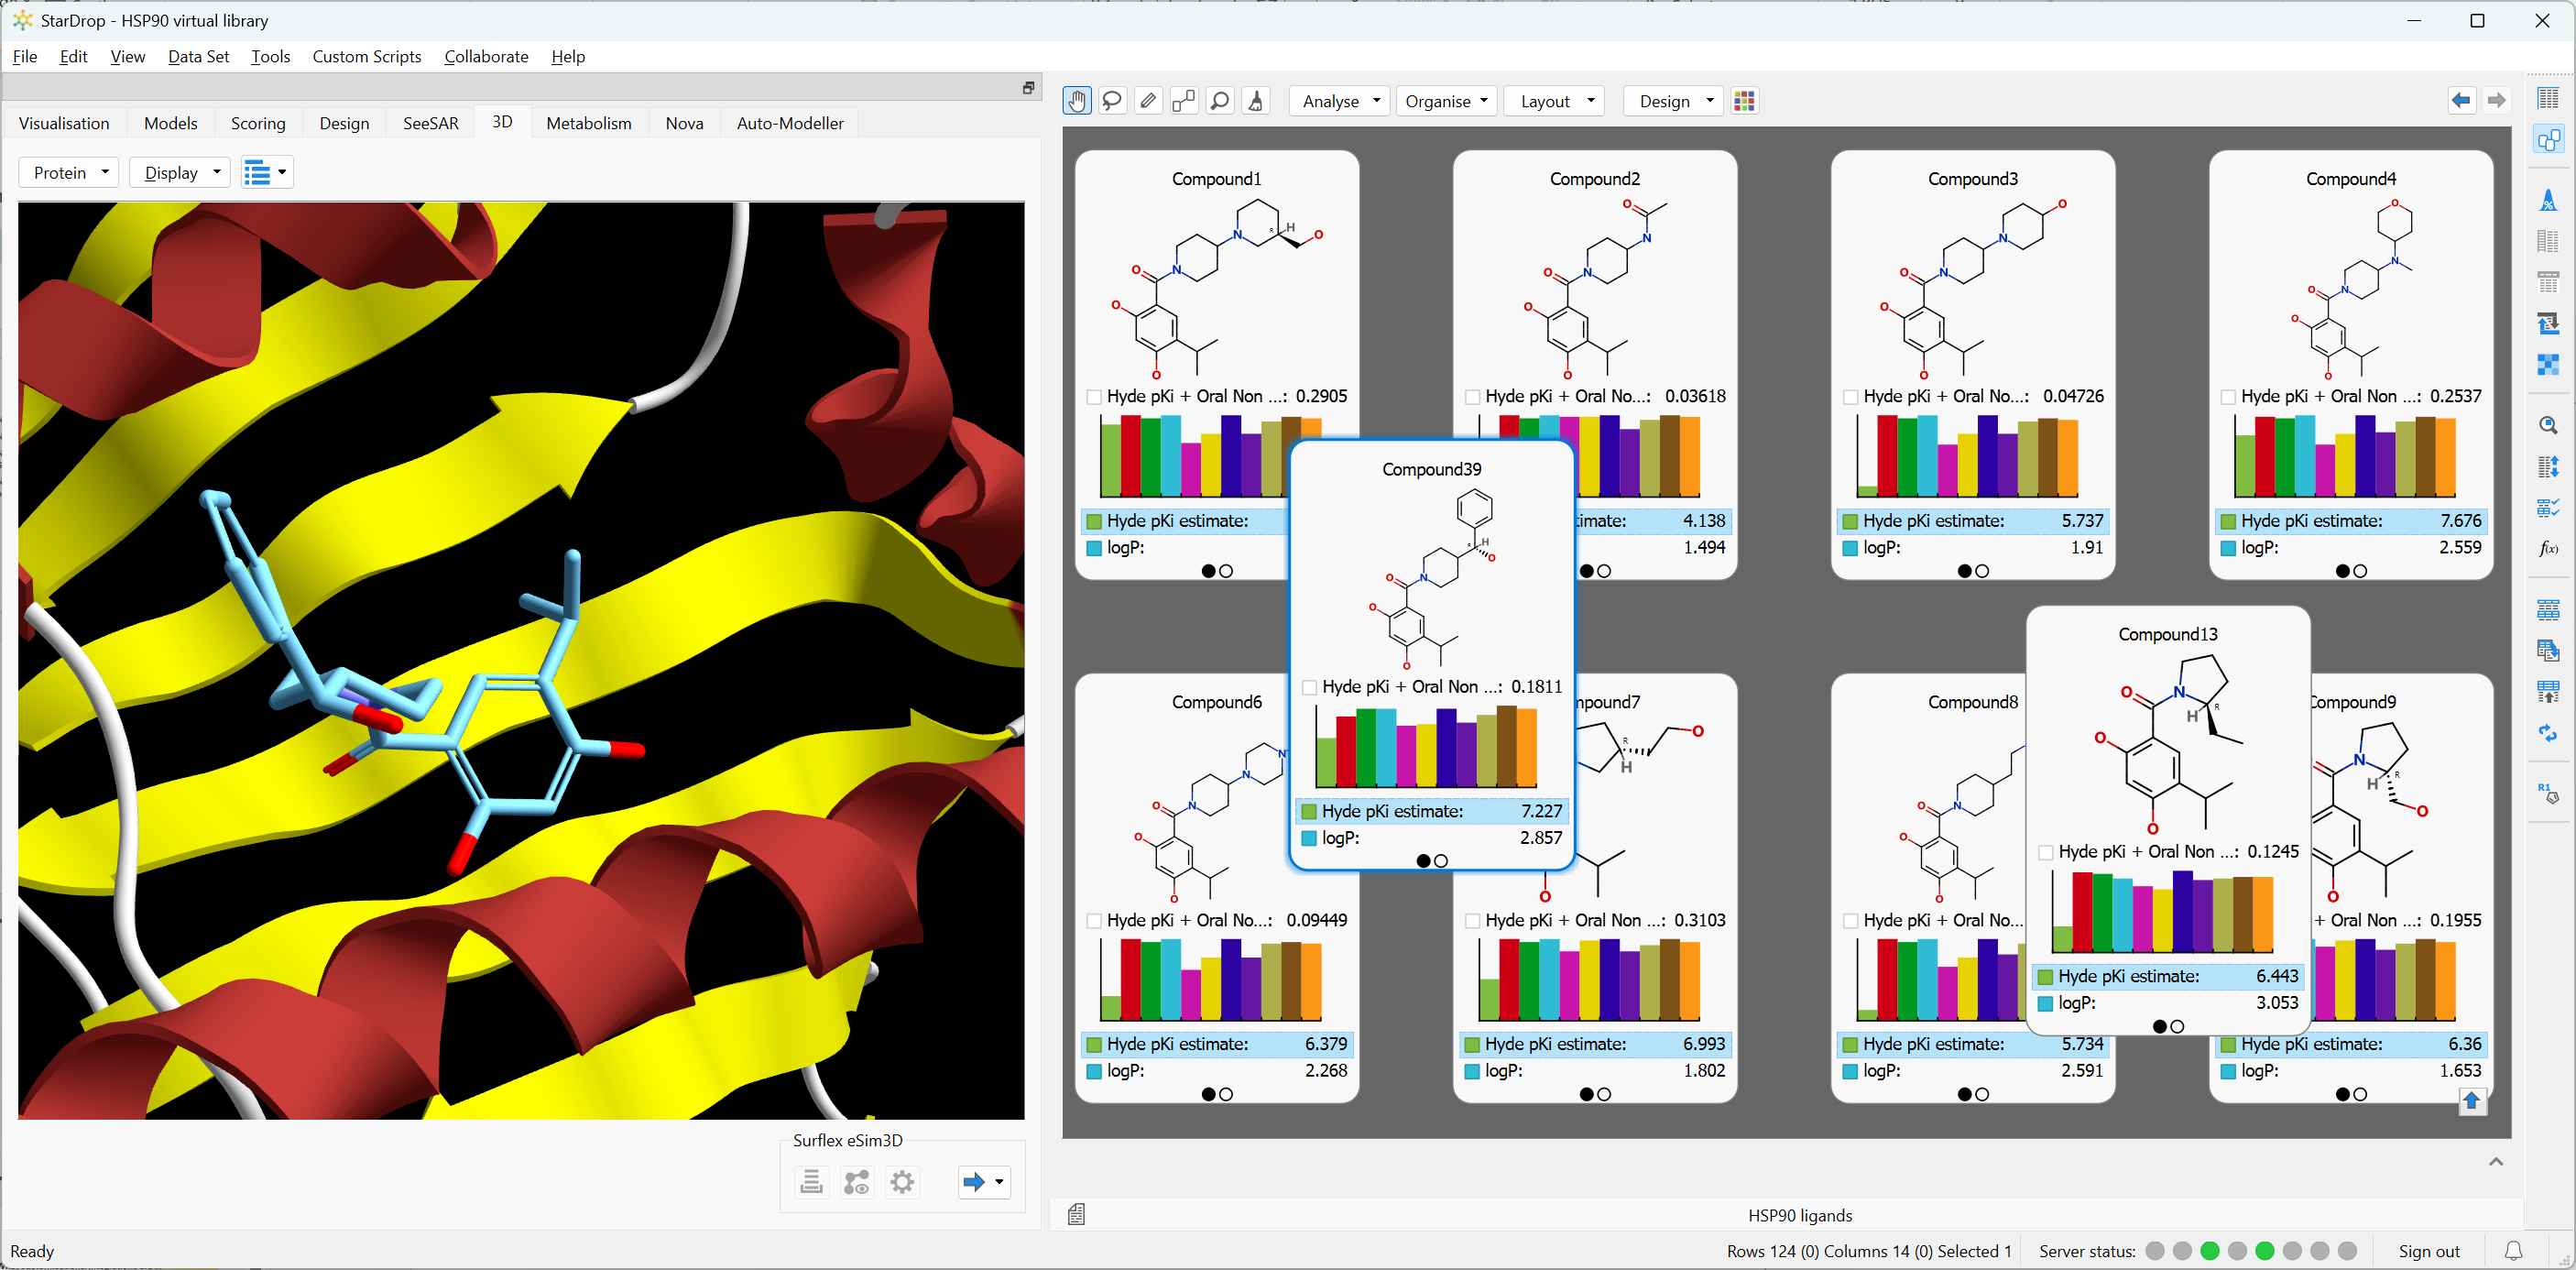2576x1270 pixels.
Task: Click the card view icon in right sidebar
Action: 2548,140
